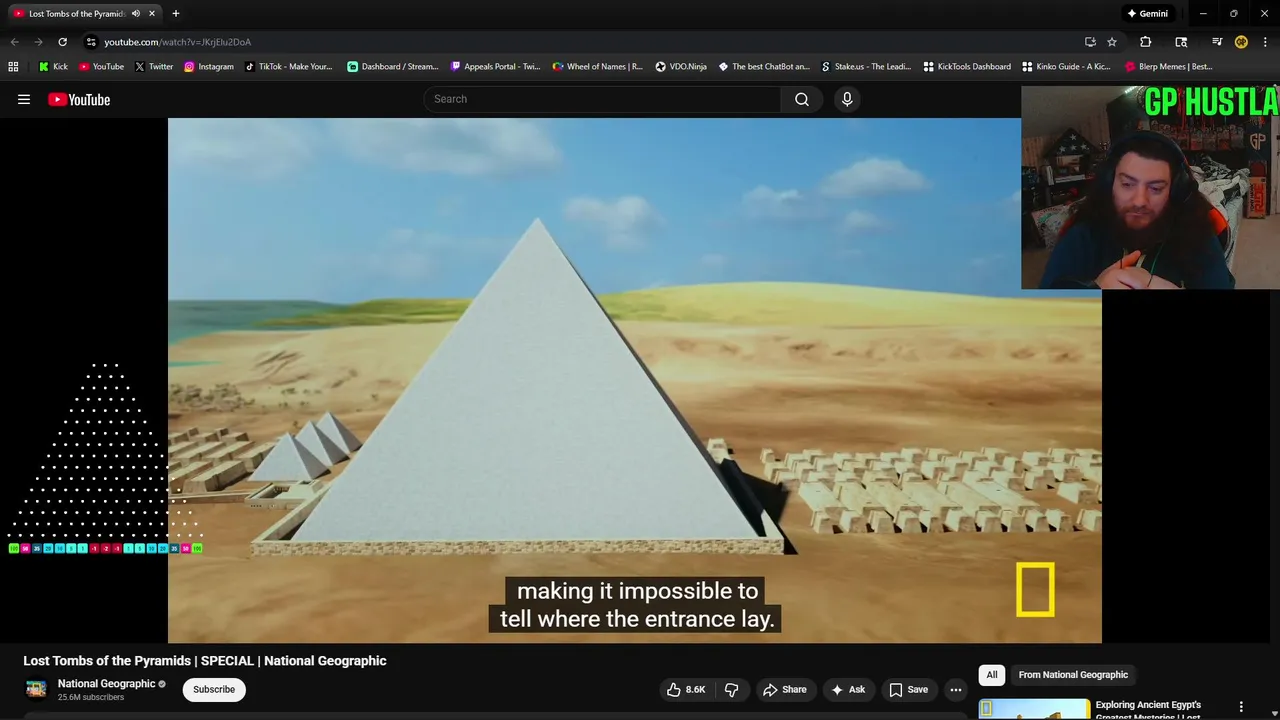Screen dimensions: 1280x720
Task: Select the All filter chip
Action: [x=992, y=675]
